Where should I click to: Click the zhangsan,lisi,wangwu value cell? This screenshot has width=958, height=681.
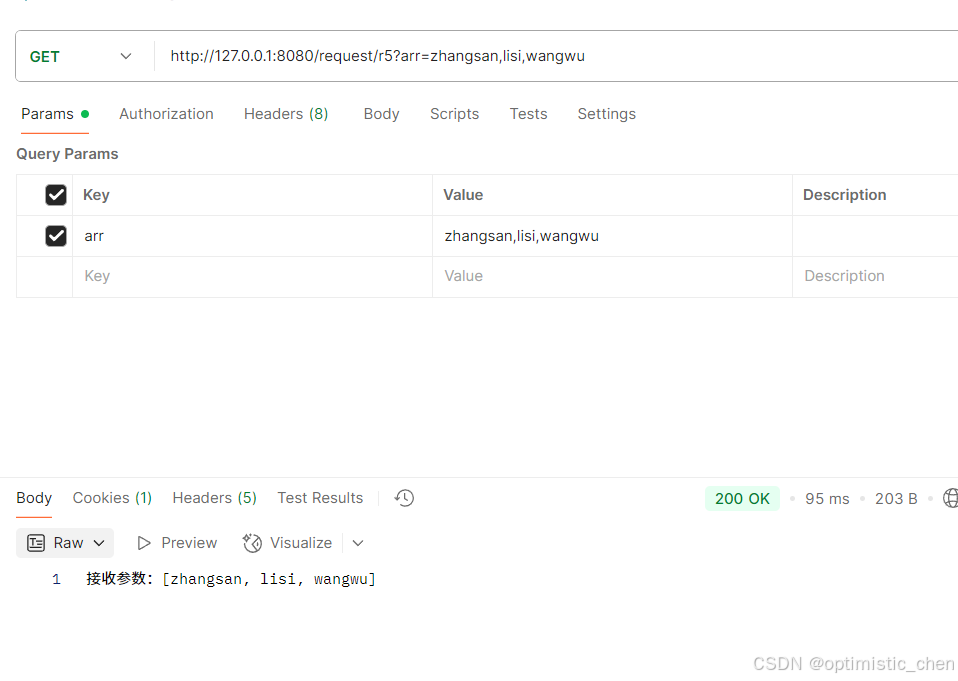click(x=612, y=236)
